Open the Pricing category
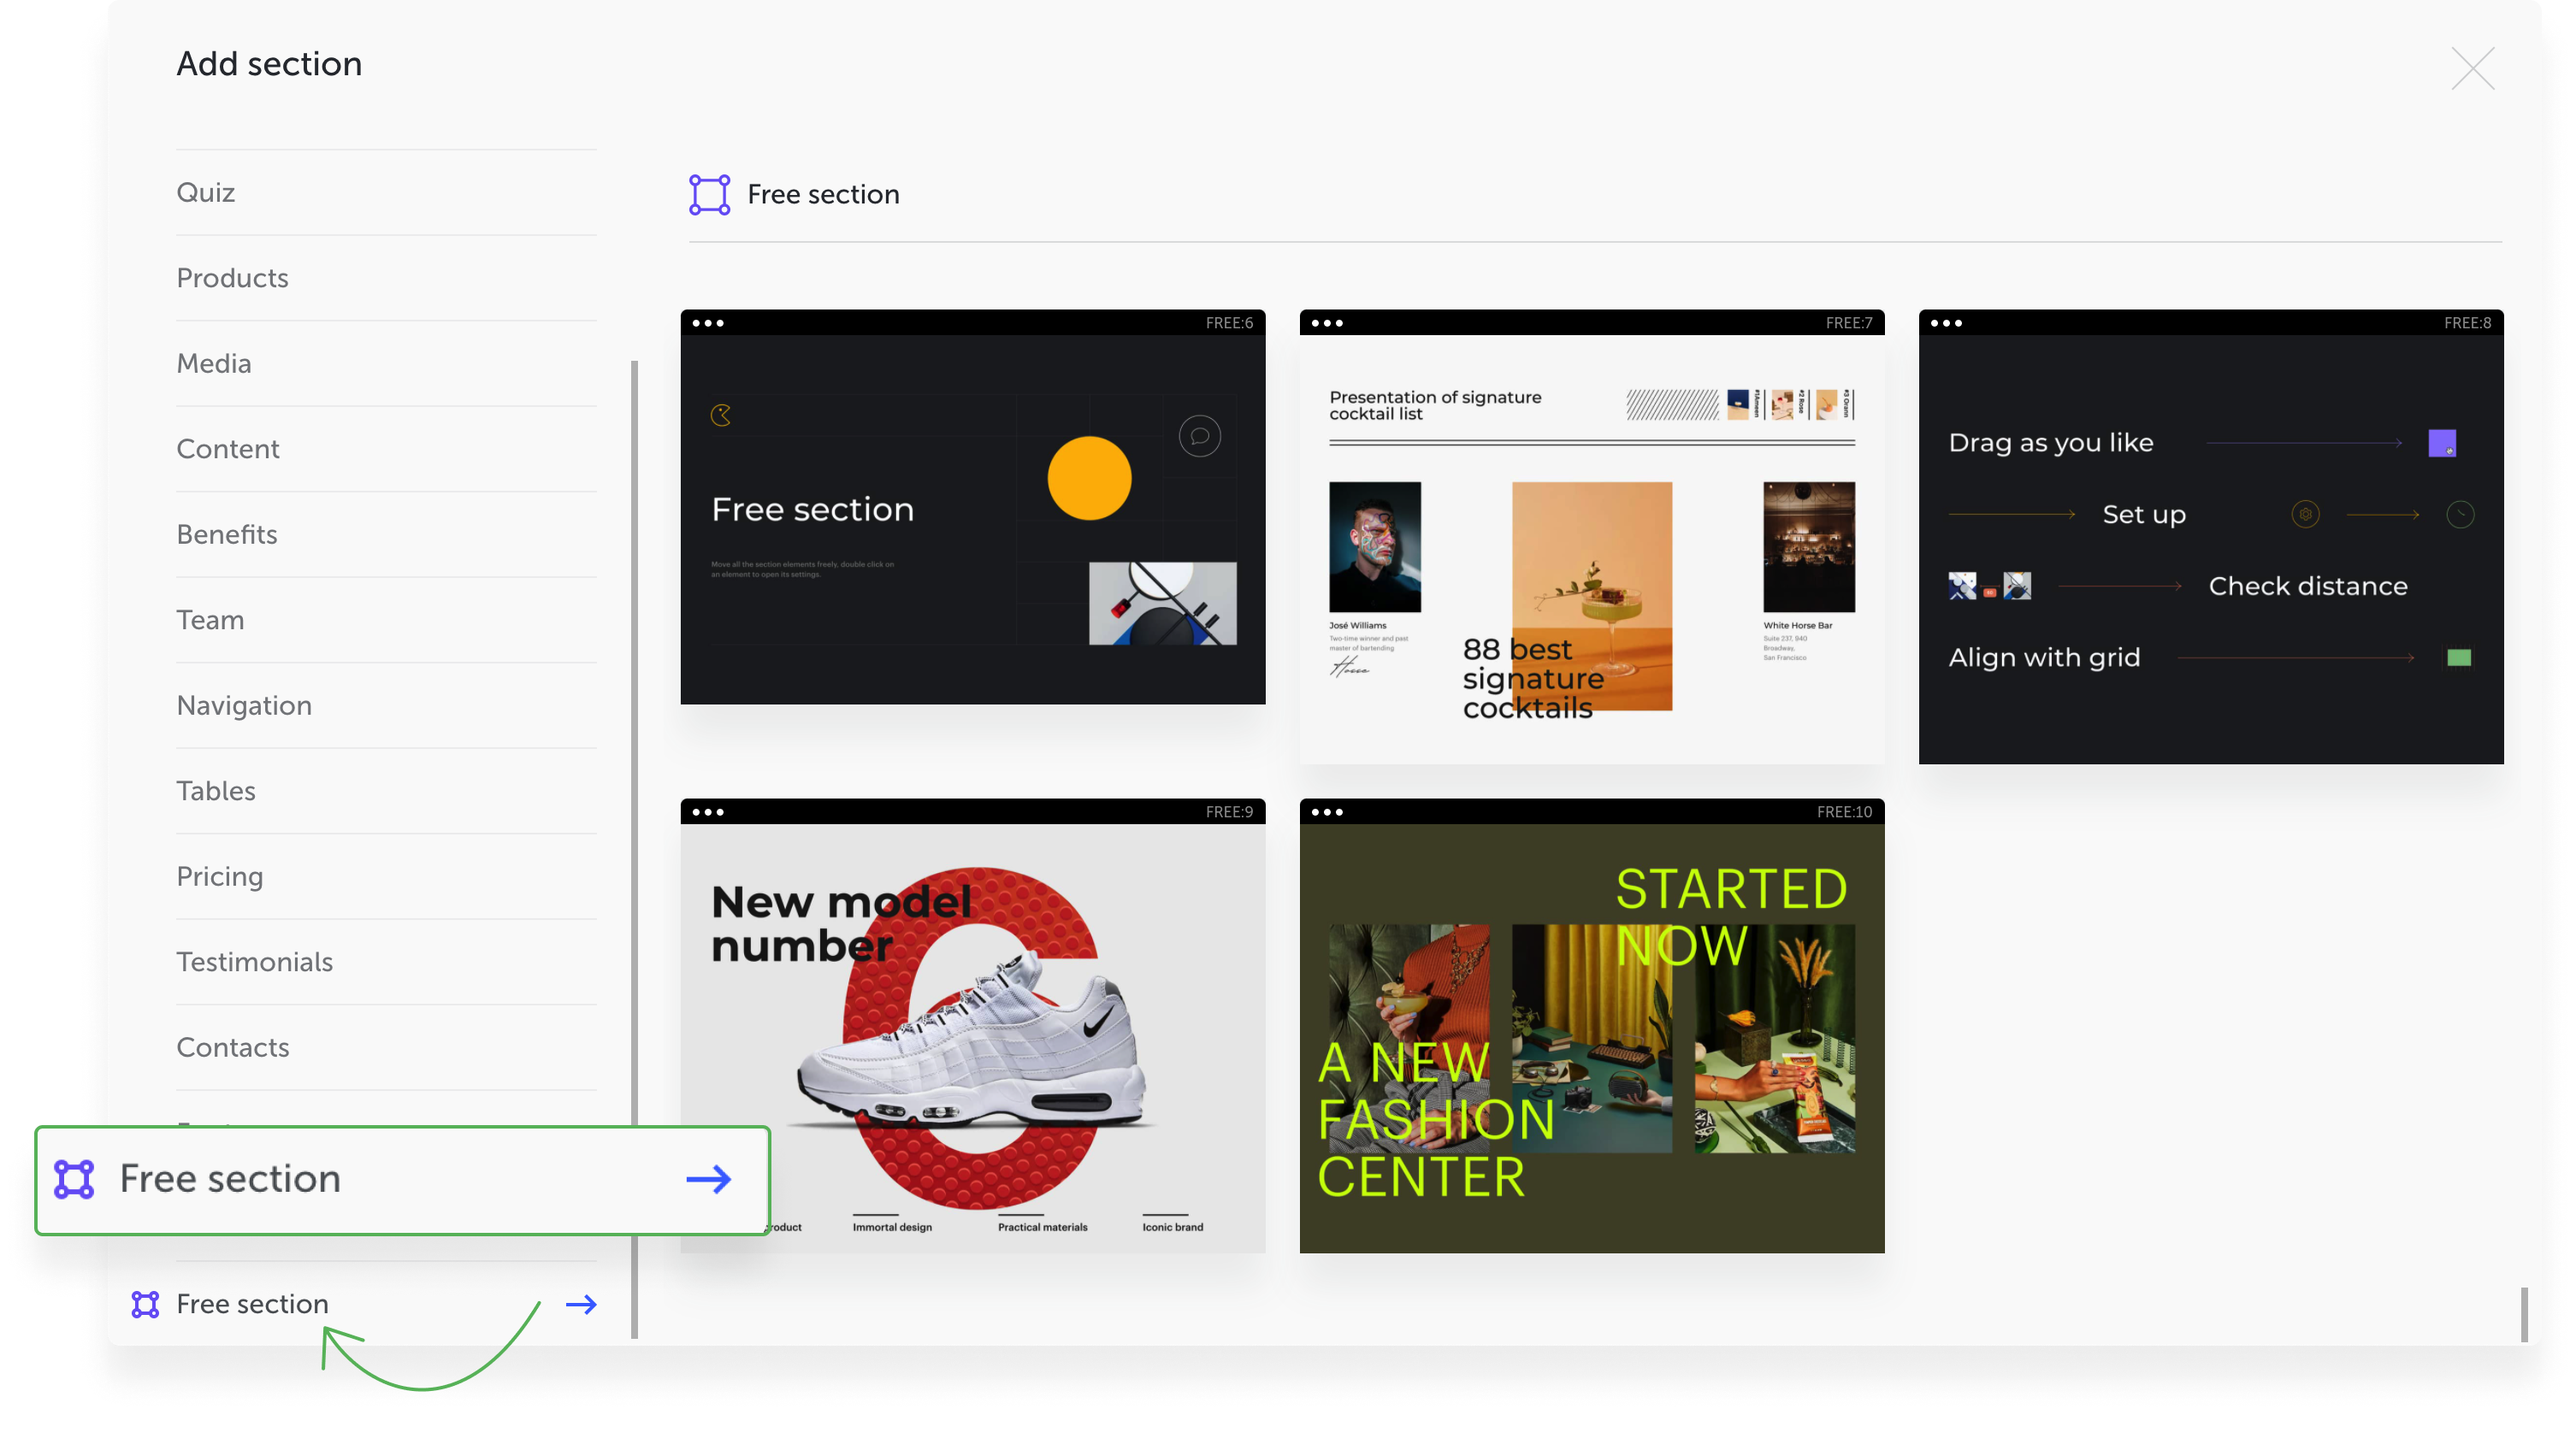The image size is (2576, 1450). [220, 876]
